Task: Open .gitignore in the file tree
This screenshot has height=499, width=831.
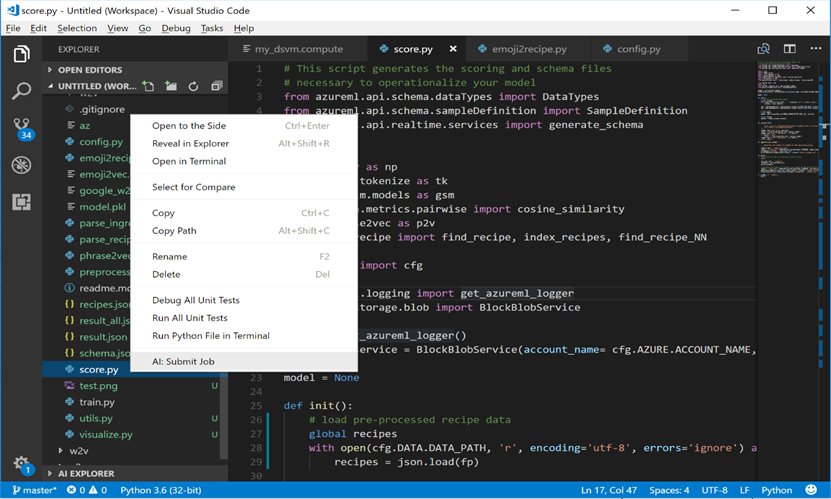Action: point(102,110)
